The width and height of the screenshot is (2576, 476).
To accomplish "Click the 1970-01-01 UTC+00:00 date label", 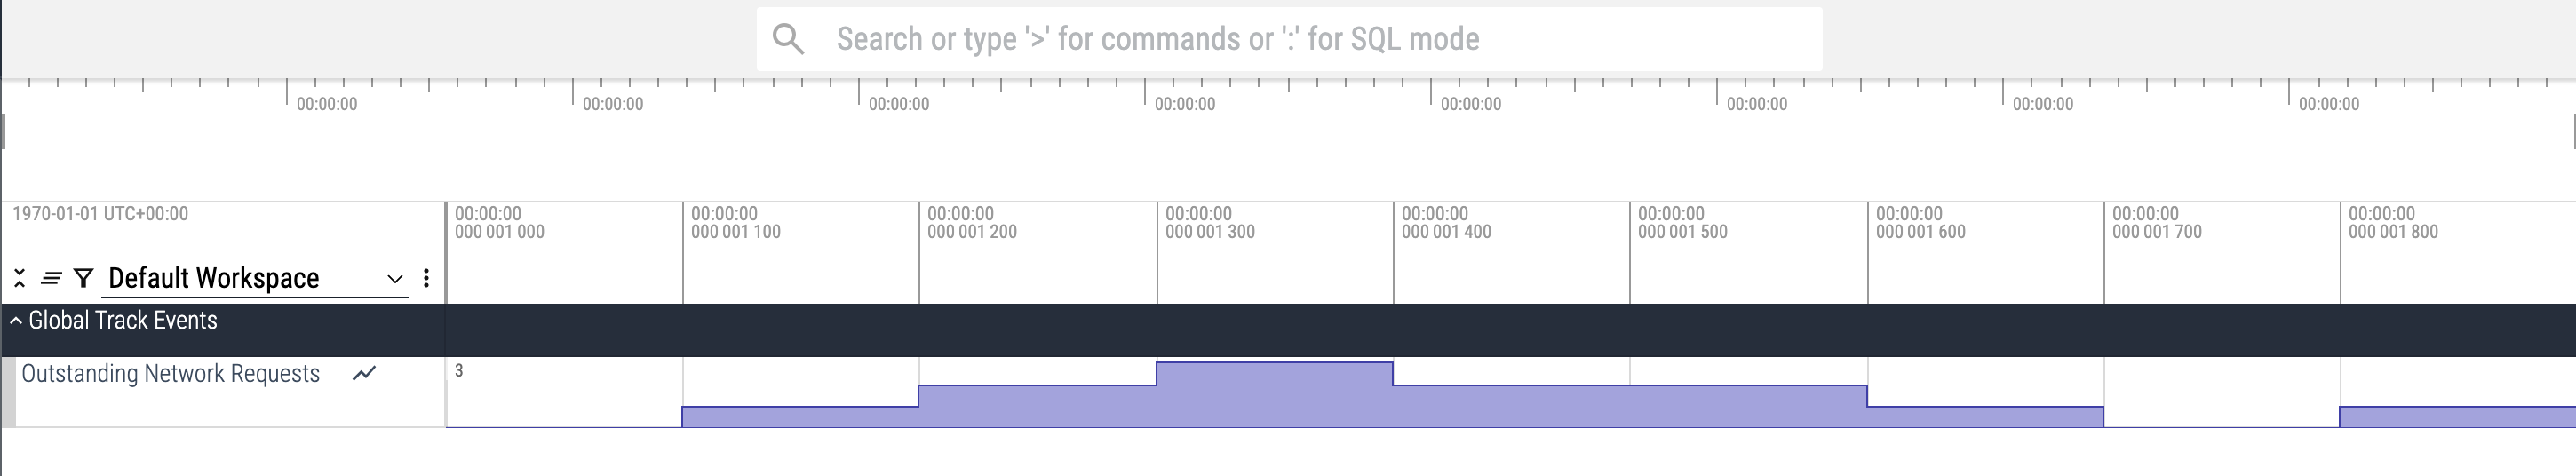I will [x=100, y=214].
